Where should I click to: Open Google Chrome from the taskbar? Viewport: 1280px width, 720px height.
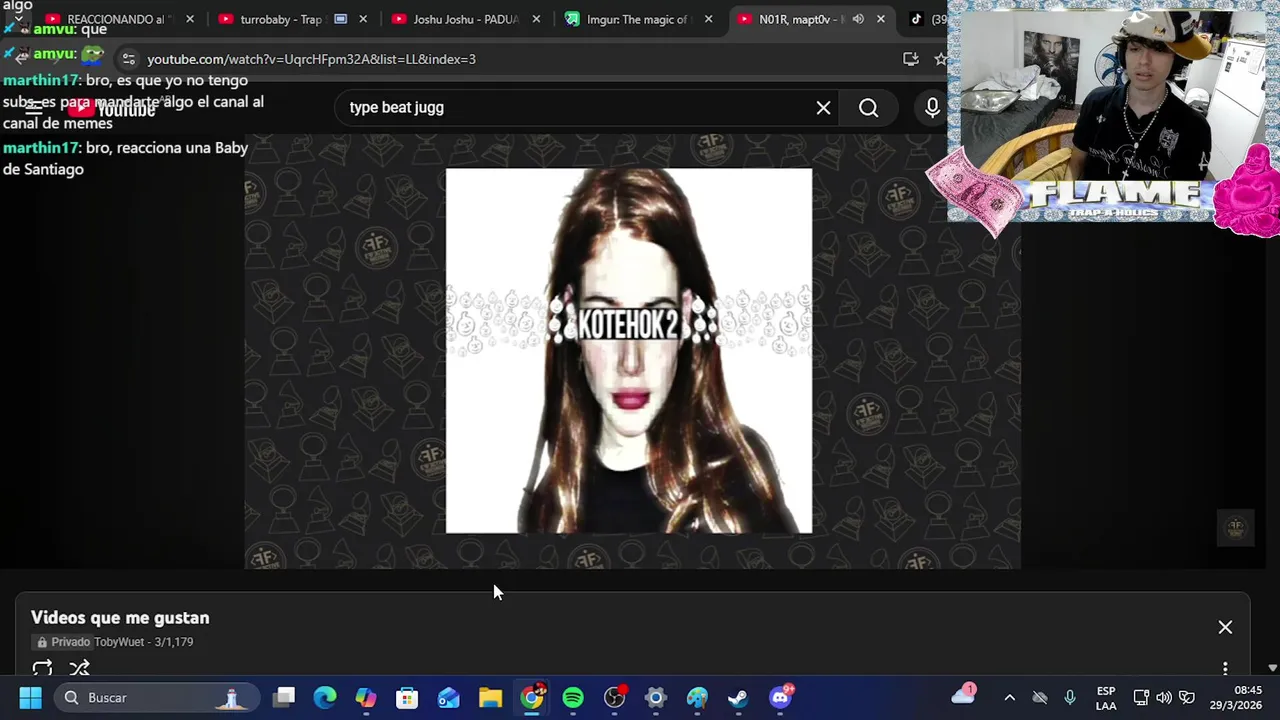point(532,697)
